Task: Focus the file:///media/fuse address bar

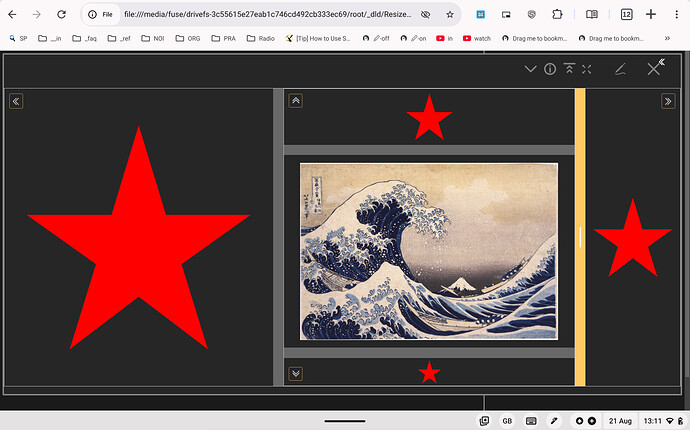Action: 268,15
